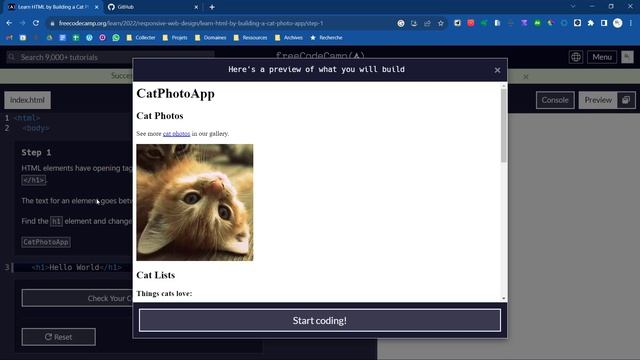Open a new browser tab

[212, 7]
